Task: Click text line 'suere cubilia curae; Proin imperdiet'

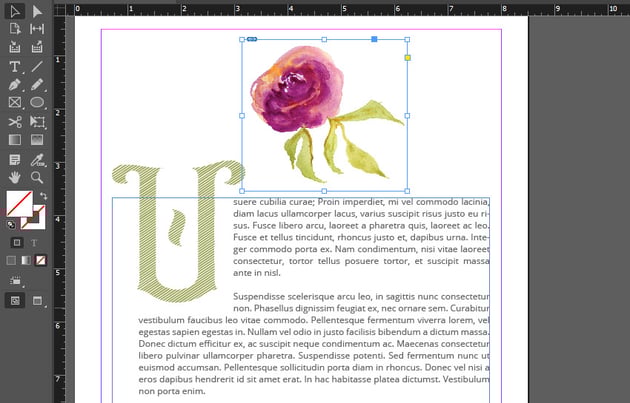Action: click(361, 202)
